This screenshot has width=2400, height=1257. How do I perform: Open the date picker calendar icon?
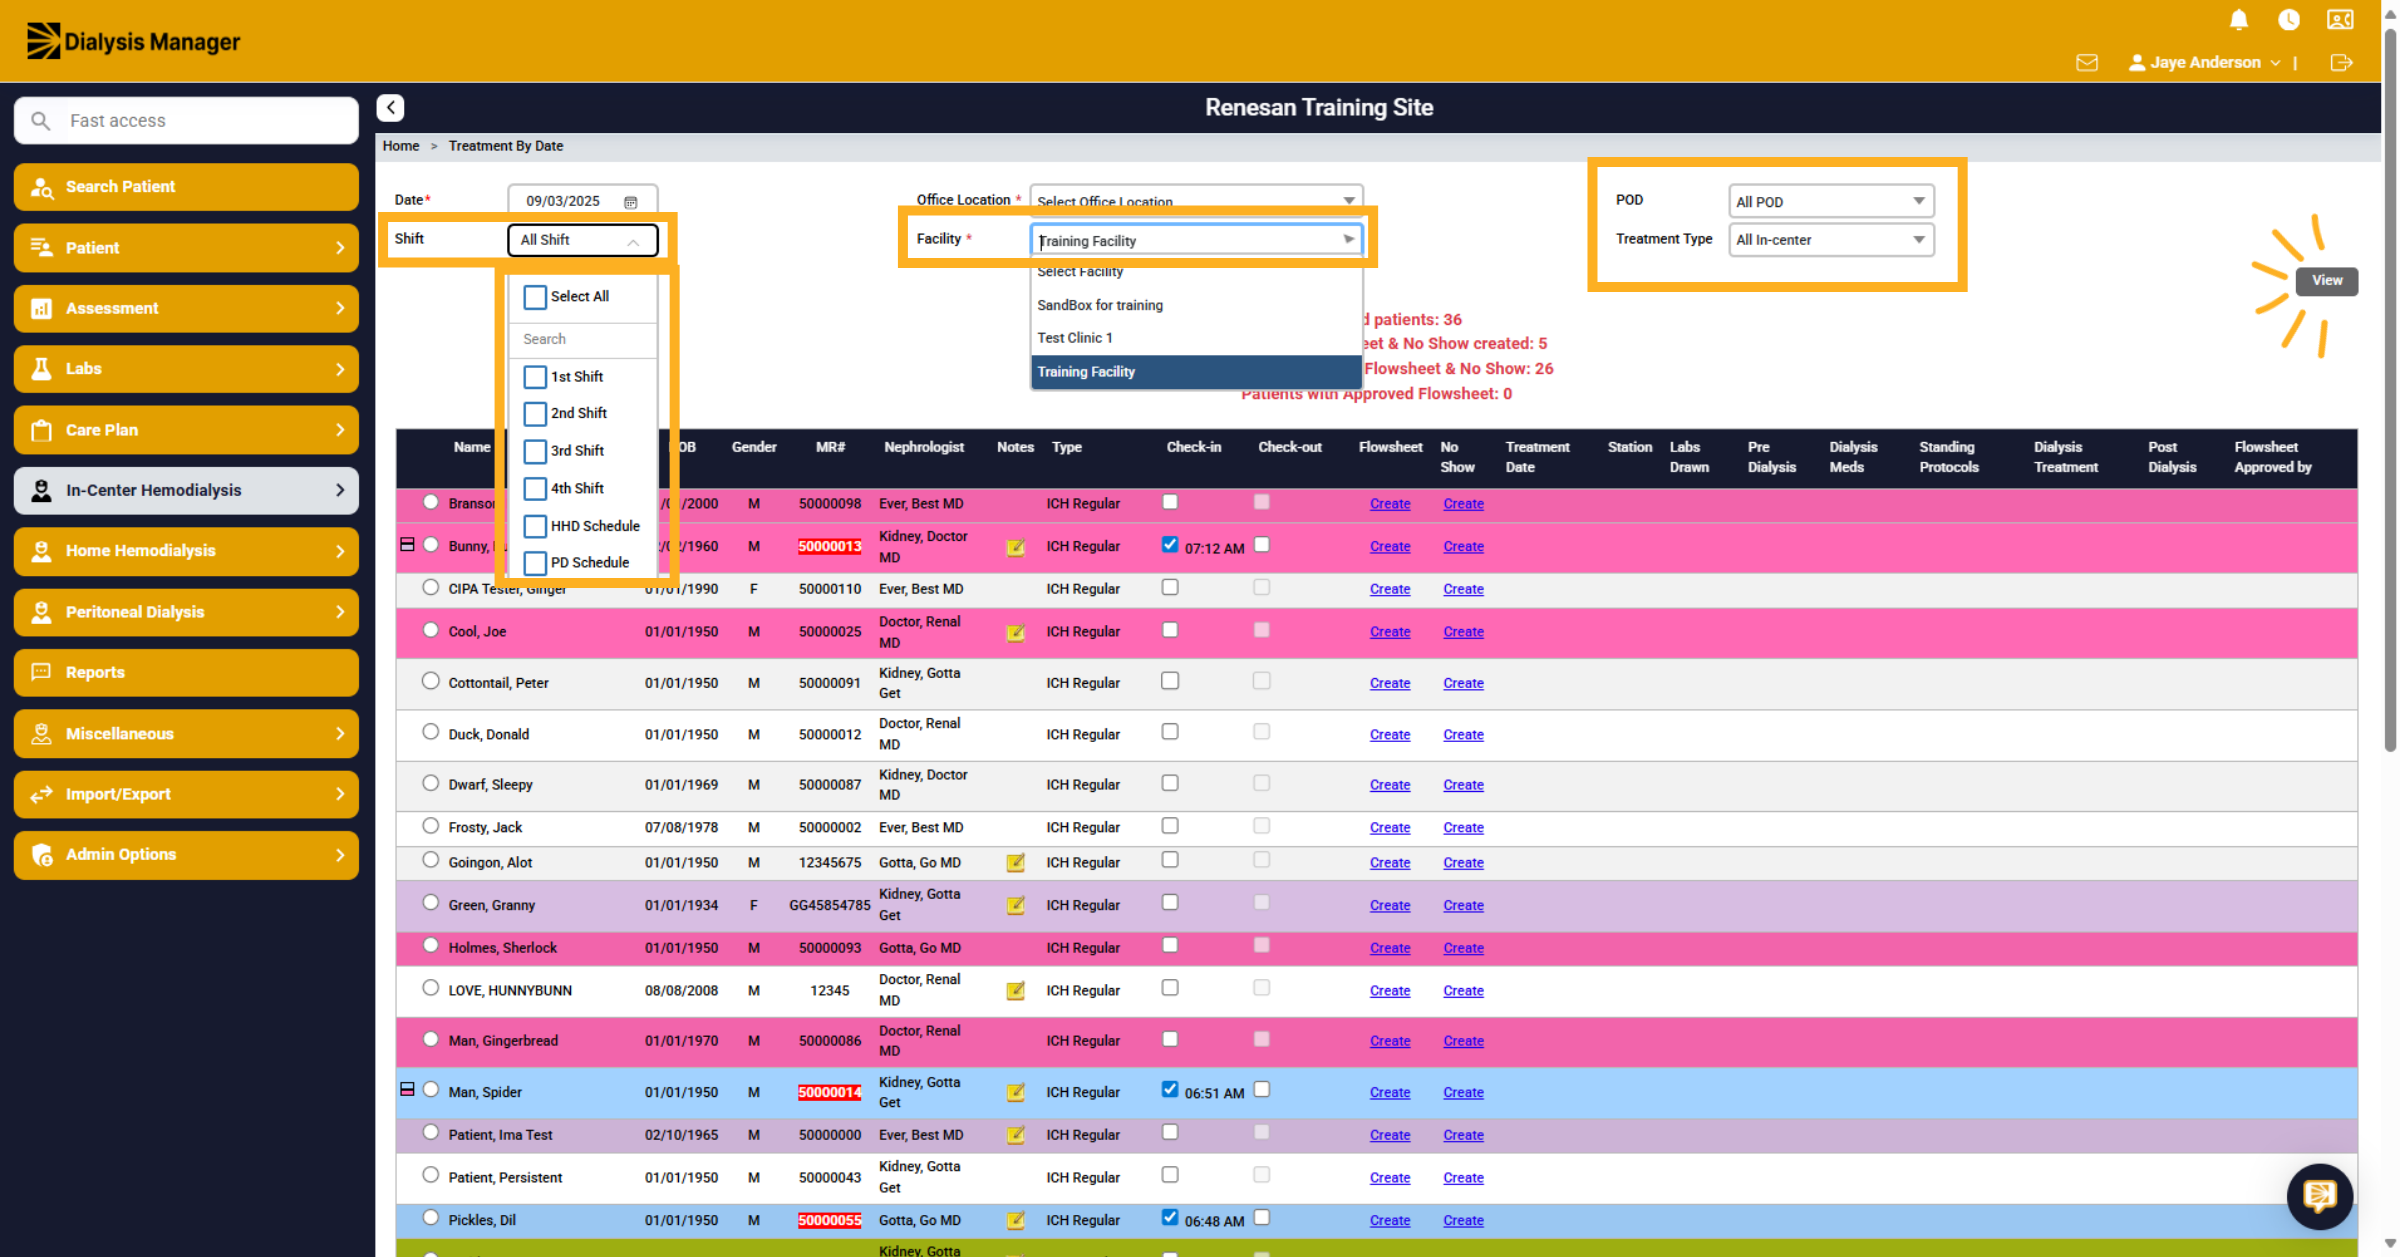(x=631, y=202)
